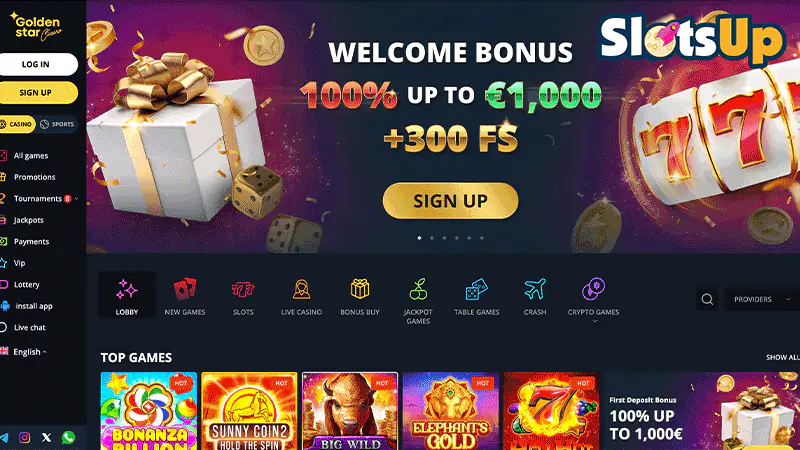800x450 pixels.
Task: Switch to Sports mode toggle
Action: (x=57, y=124)
